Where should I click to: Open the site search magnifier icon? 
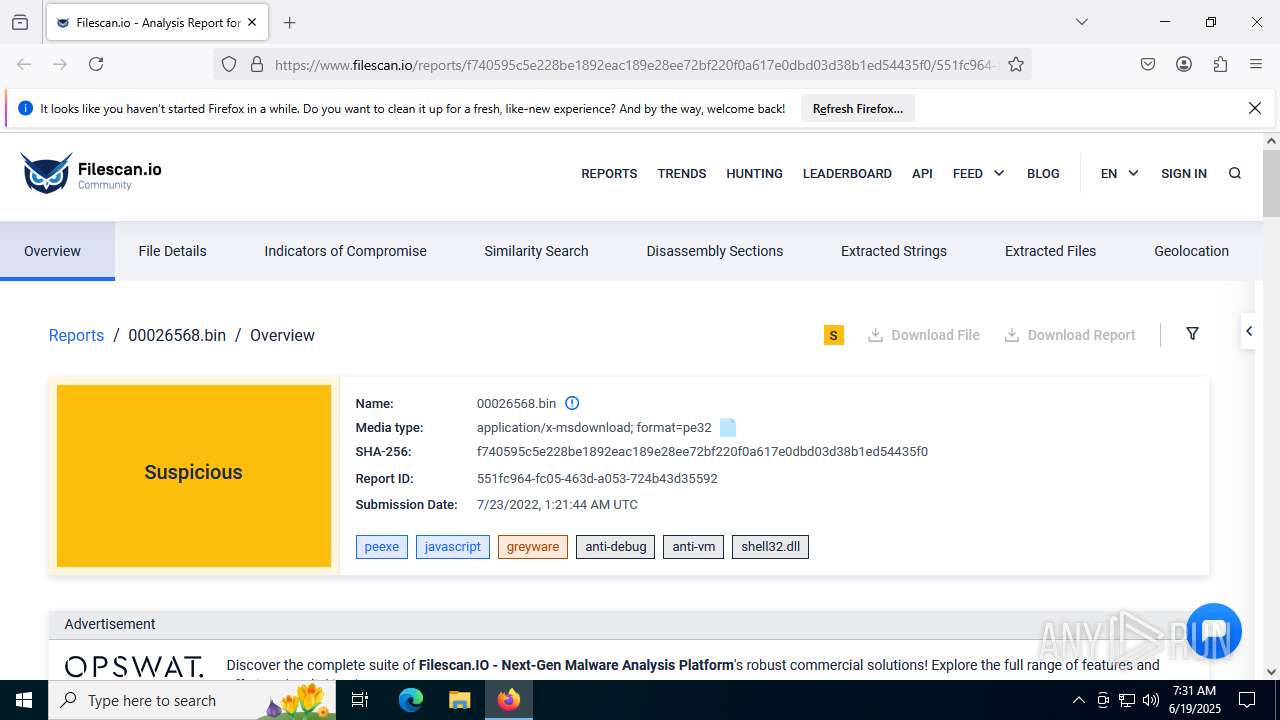[x=1235, y=173]
